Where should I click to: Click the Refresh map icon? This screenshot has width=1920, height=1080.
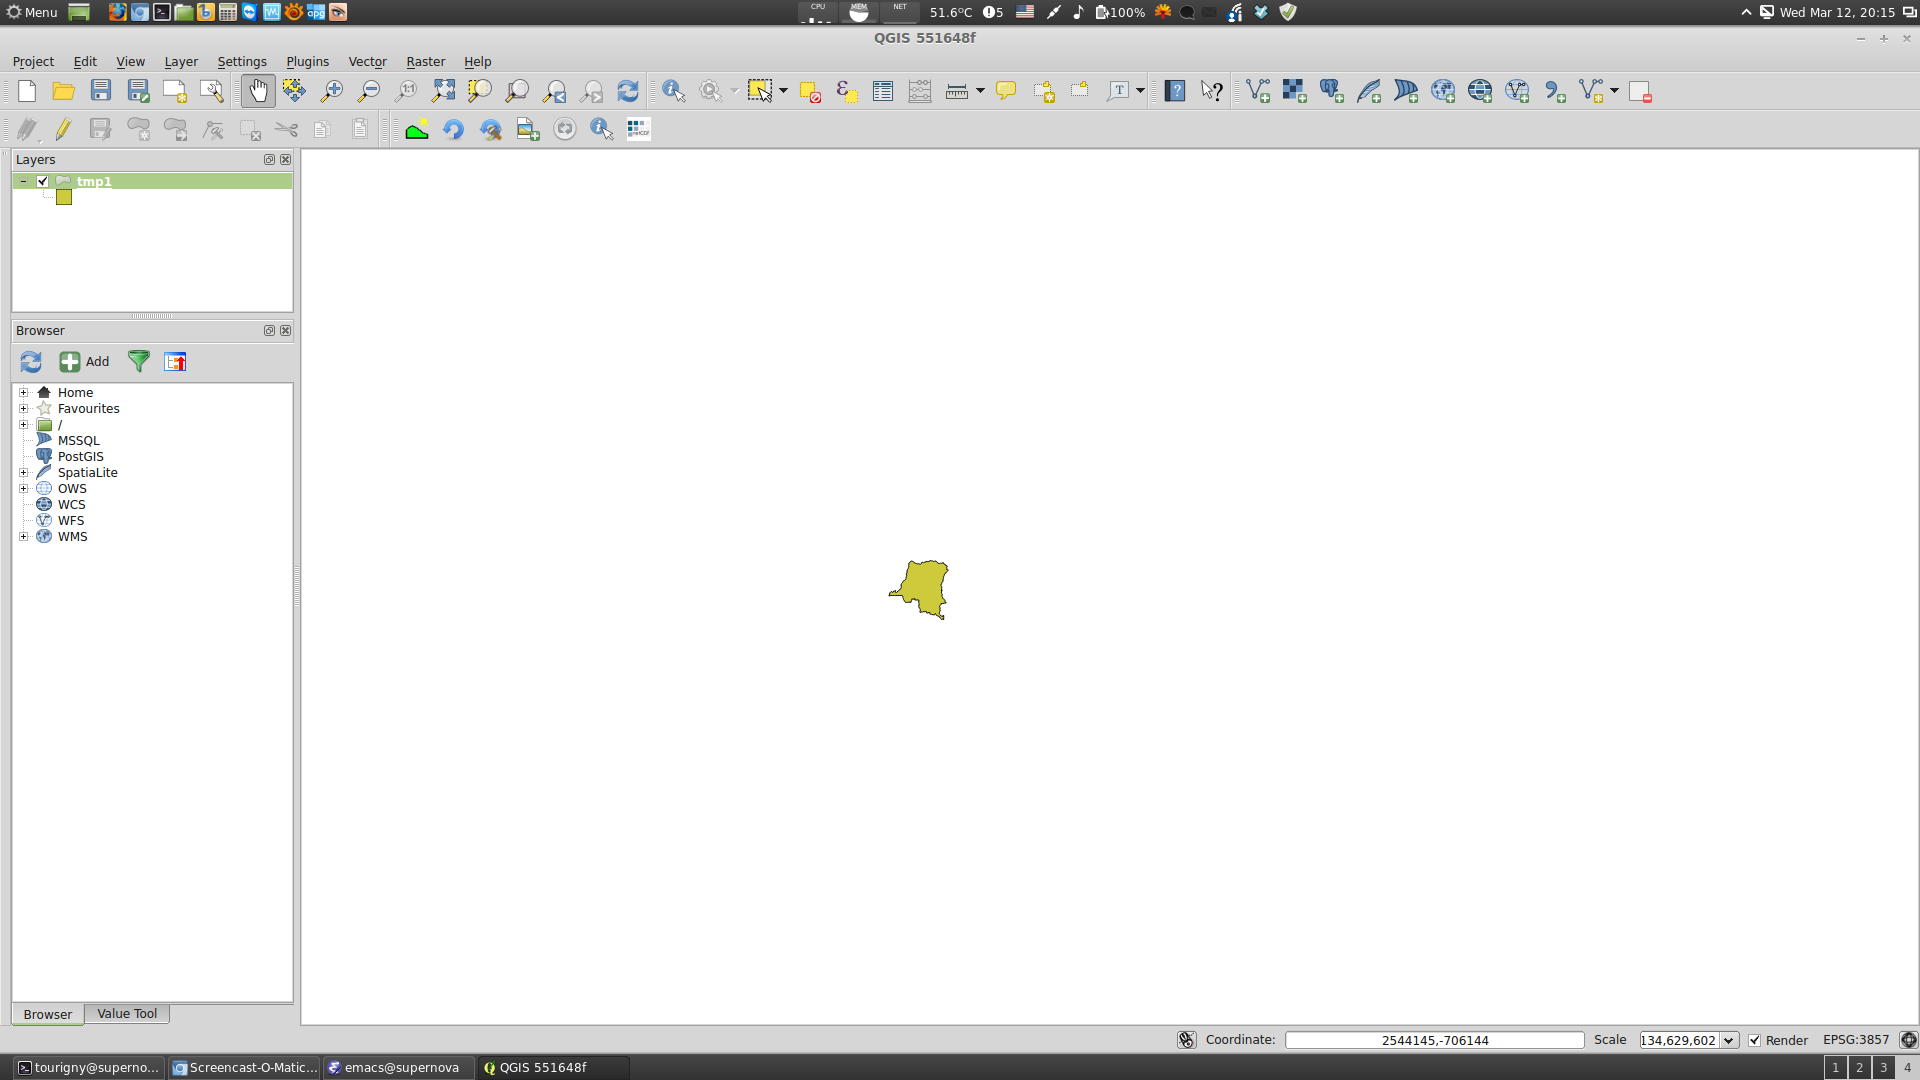pos(628,91)
